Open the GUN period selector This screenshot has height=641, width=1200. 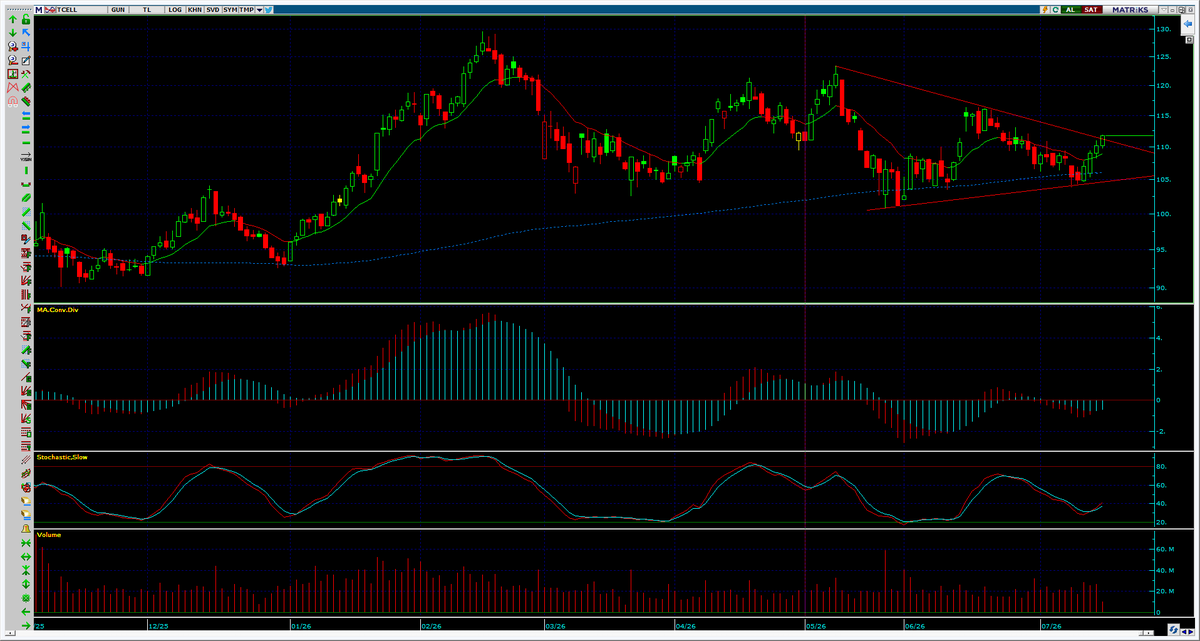(118, 10)
